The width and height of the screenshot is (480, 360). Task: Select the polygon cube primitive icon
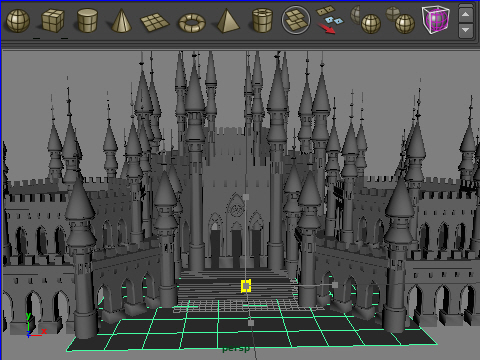53,21
